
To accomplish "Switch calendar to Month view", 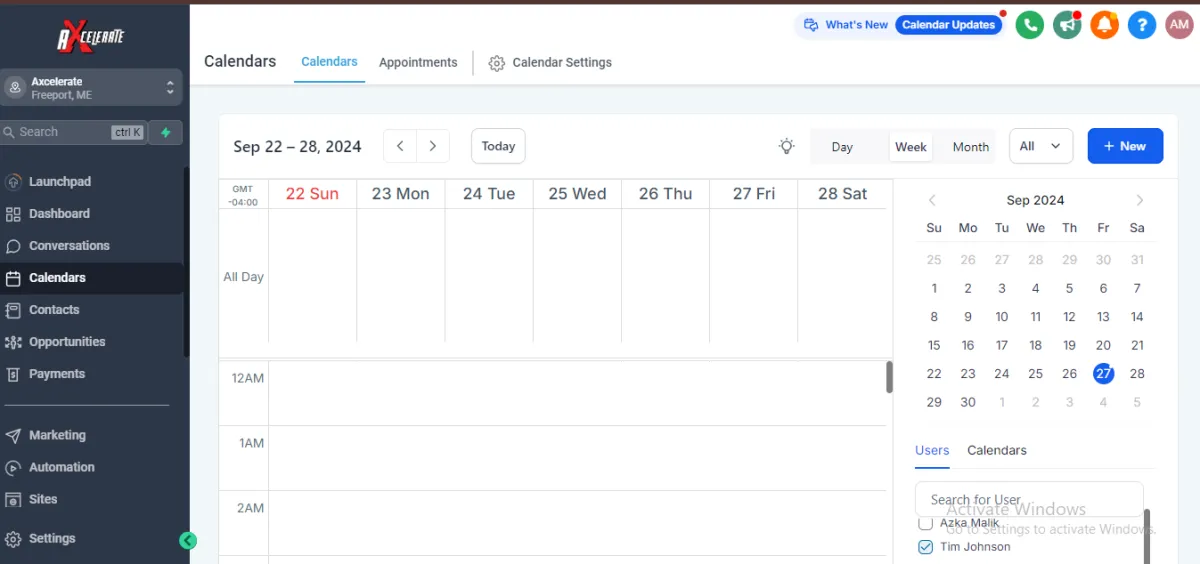I will pos(970,147).
